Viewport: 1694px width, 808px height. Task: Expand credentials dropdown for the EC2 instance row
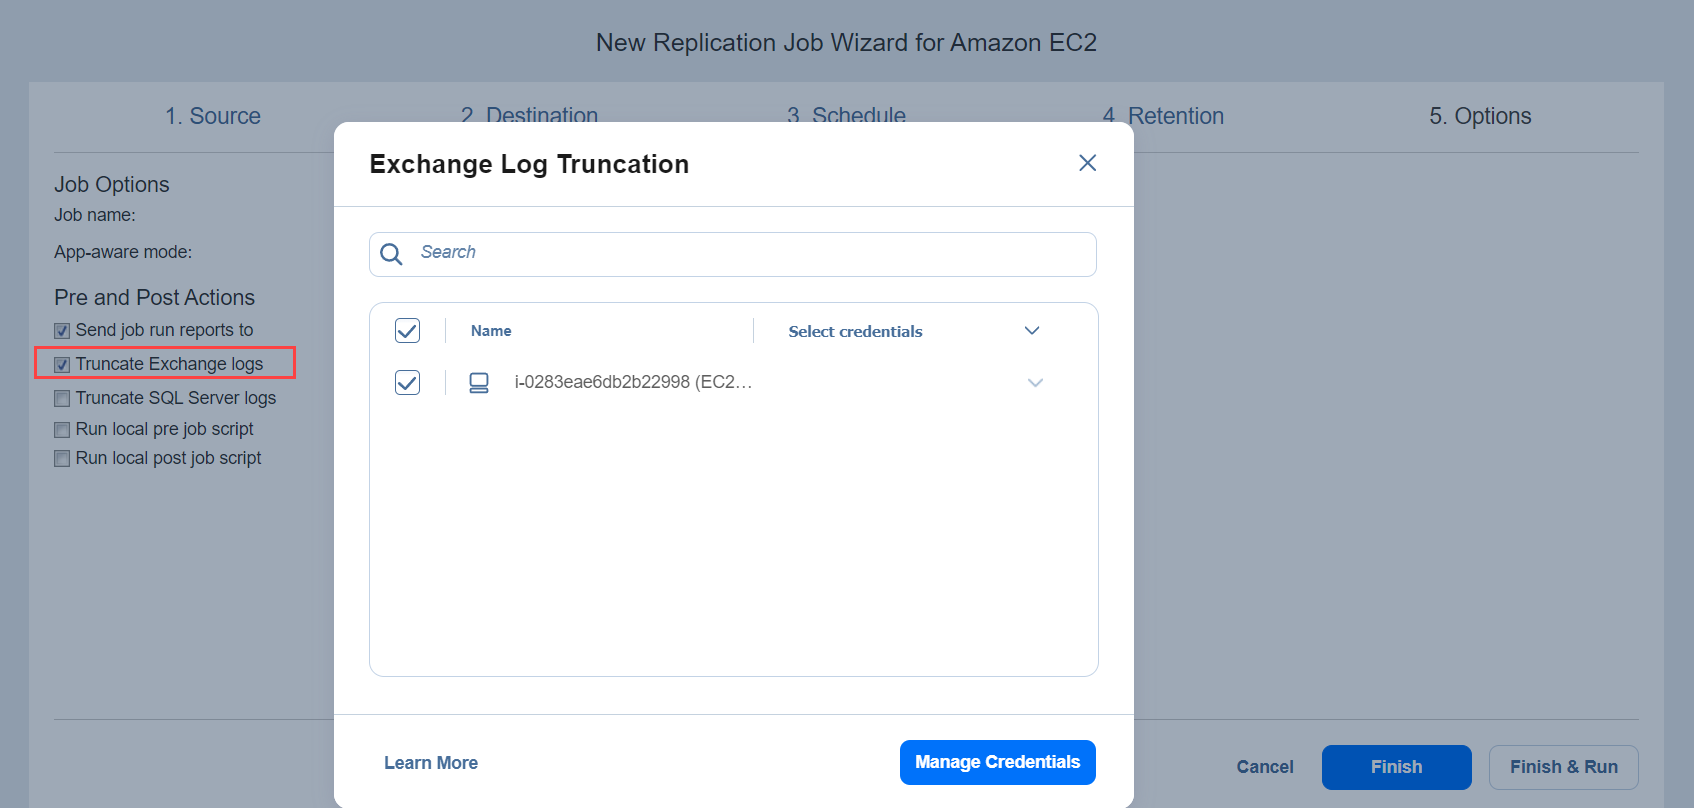pos(1035,383)
